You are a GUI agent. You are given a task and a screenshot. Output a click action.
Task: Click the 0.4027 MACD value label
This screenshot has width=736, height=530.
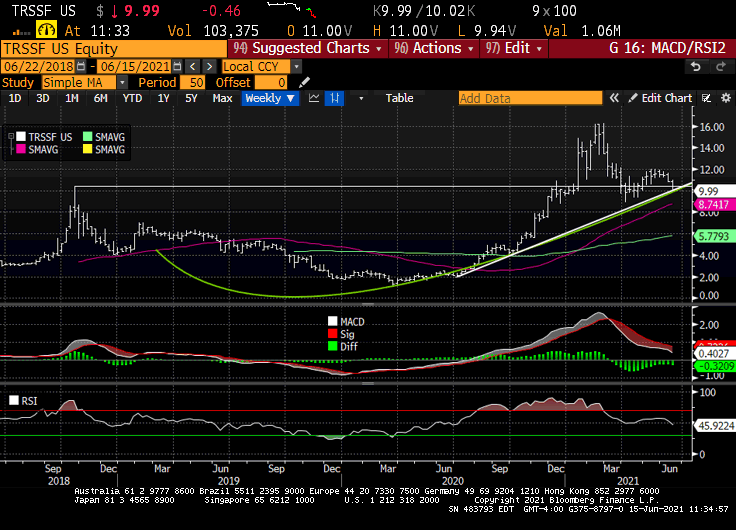click(x=714, y=353)
